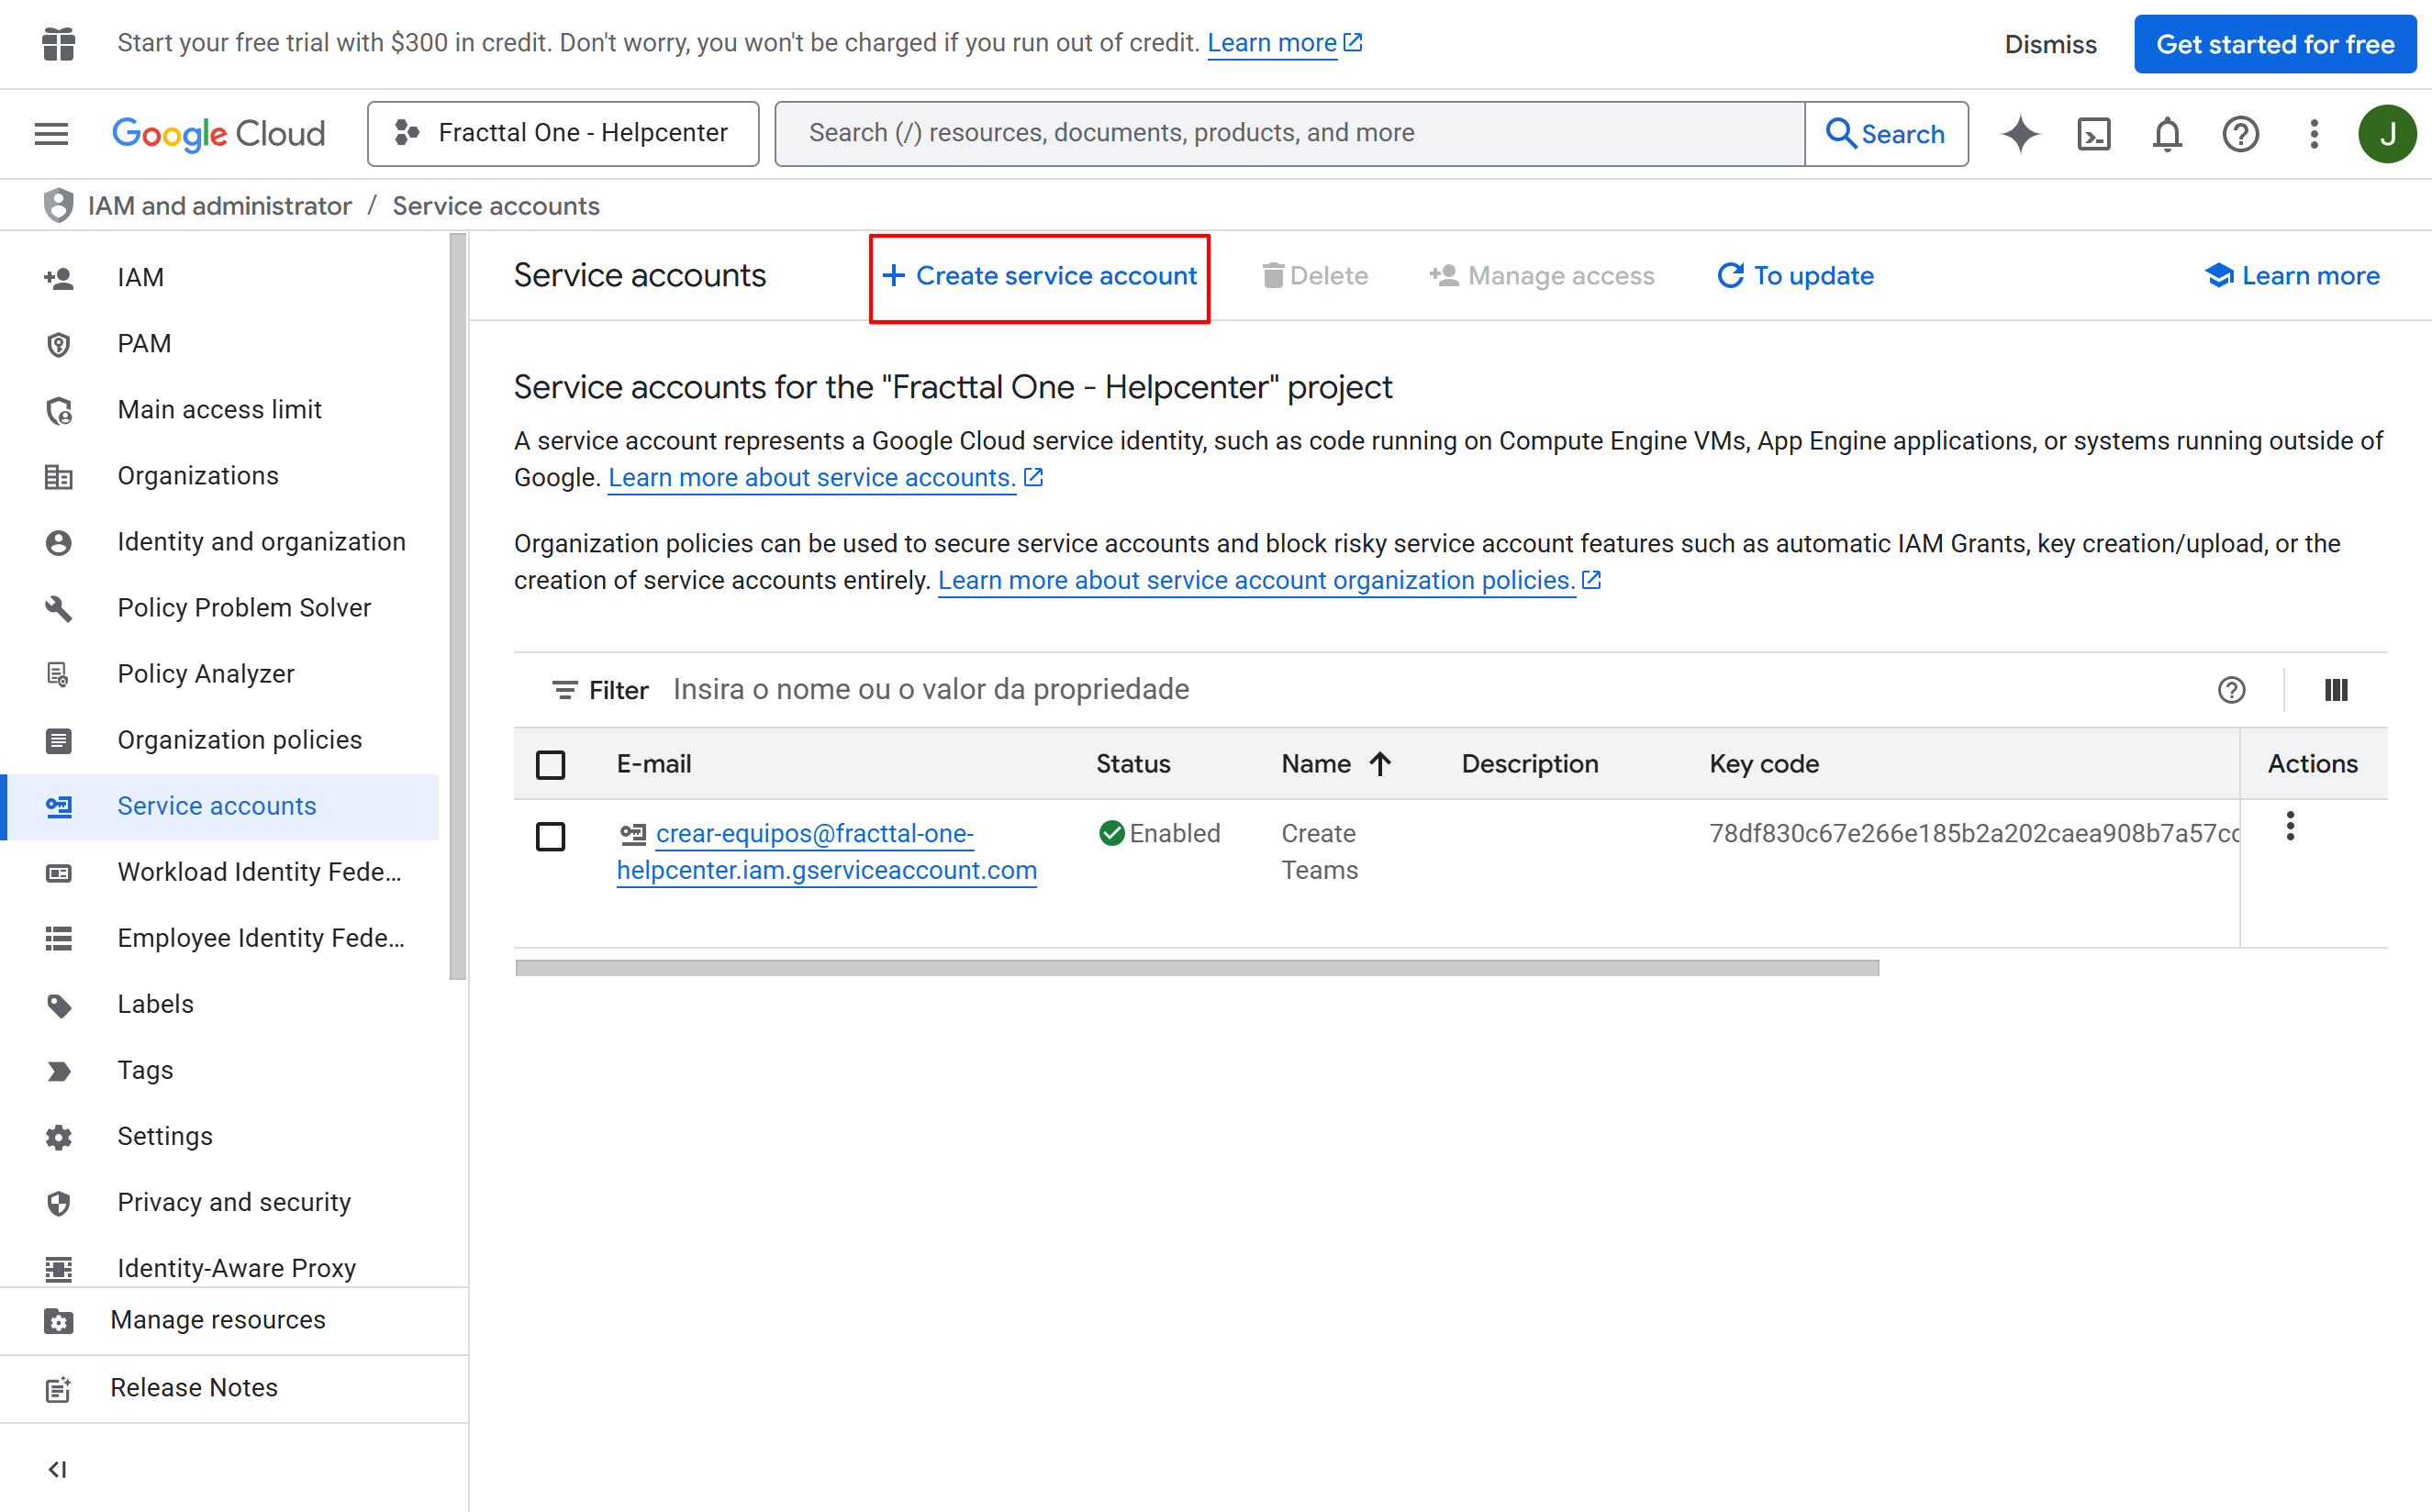The image size is (2432, 1512).
Task: Open help question mark icon in header
Action: click(2240, 133)
